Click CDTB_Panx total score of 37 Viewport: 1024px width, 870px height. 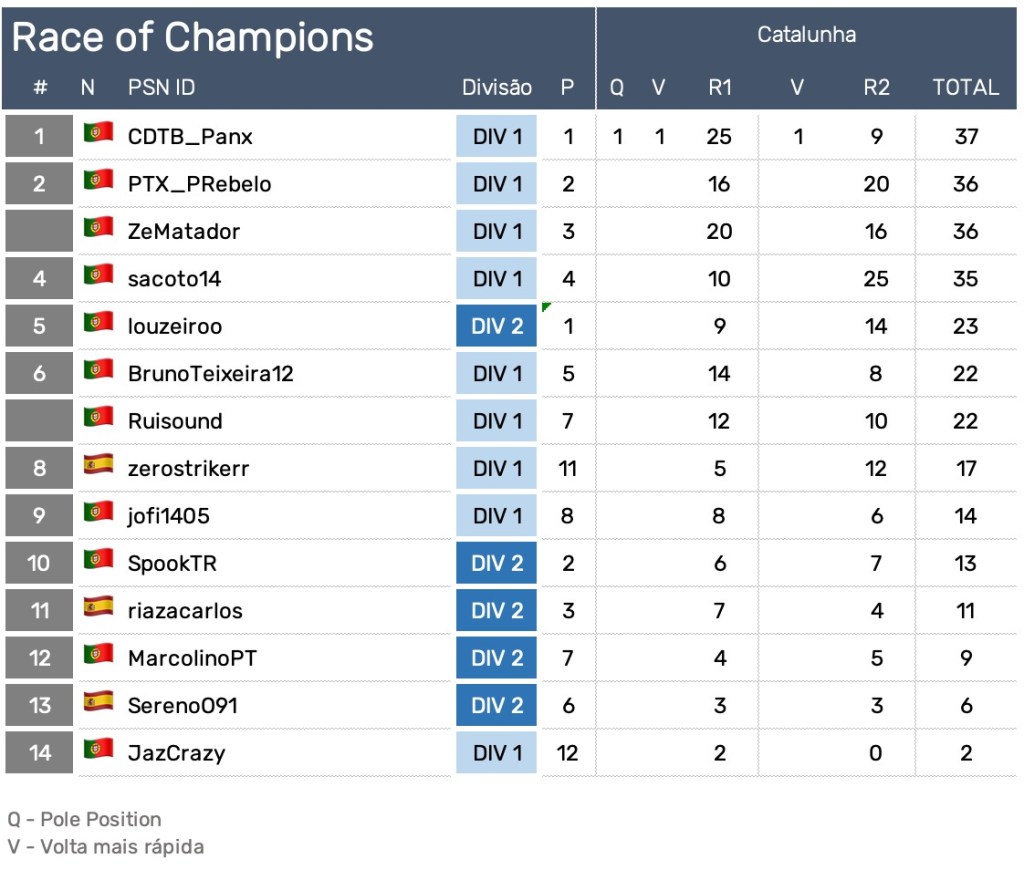[965, 136]
